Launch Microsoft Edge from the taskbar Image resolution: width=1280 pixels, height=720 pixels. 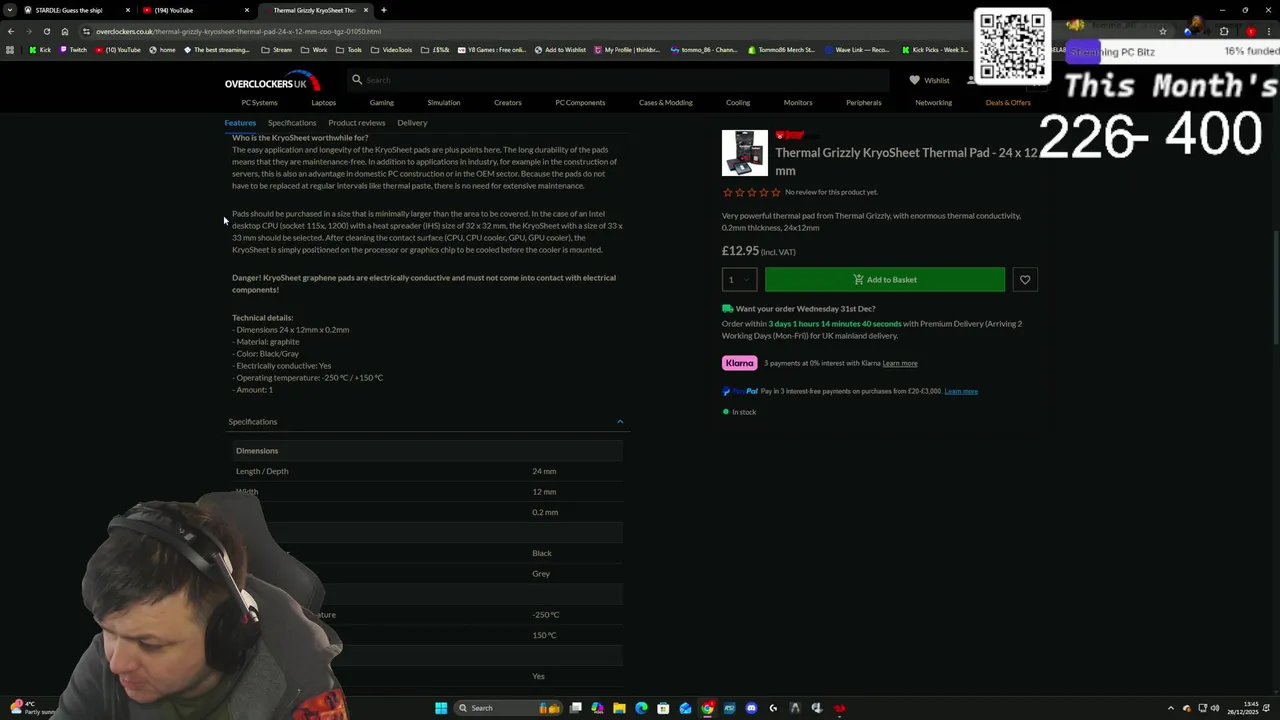pos(641,708)
